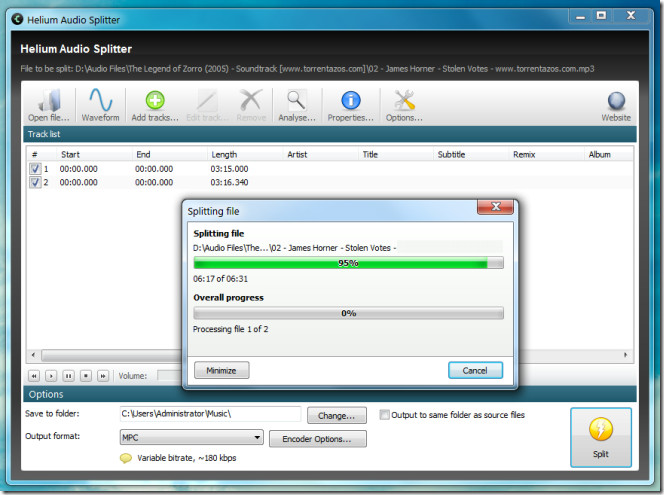The image size is (664, 495).
Task: Uncheck track 1 checkbox
Action: tap(35, 169)
